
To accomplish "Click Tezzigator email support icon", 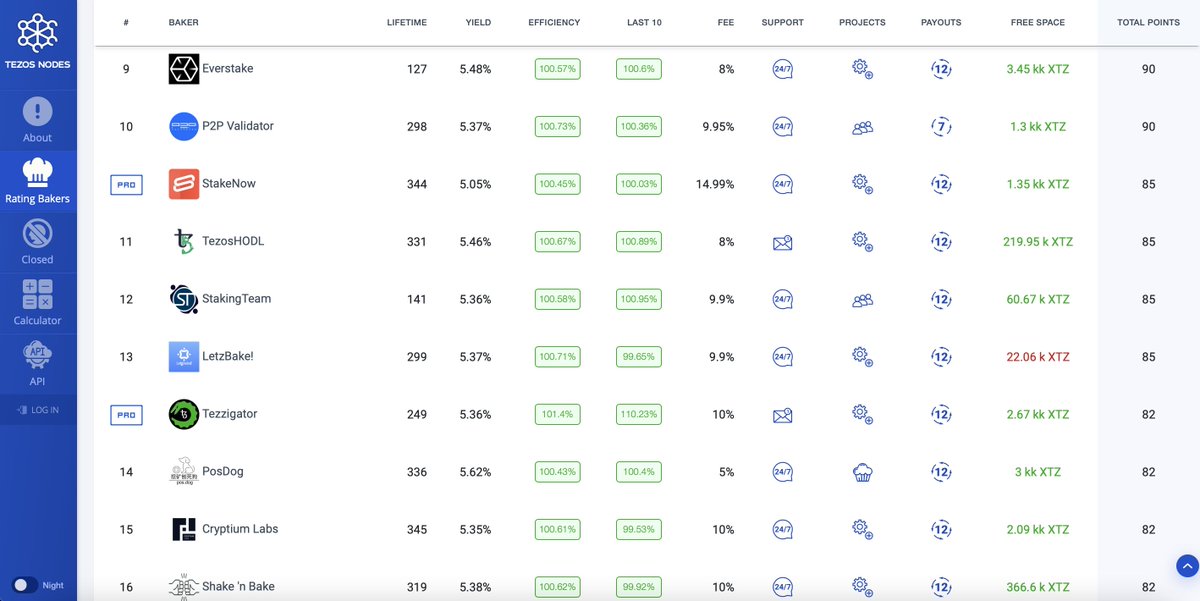I will pos(783,415).
